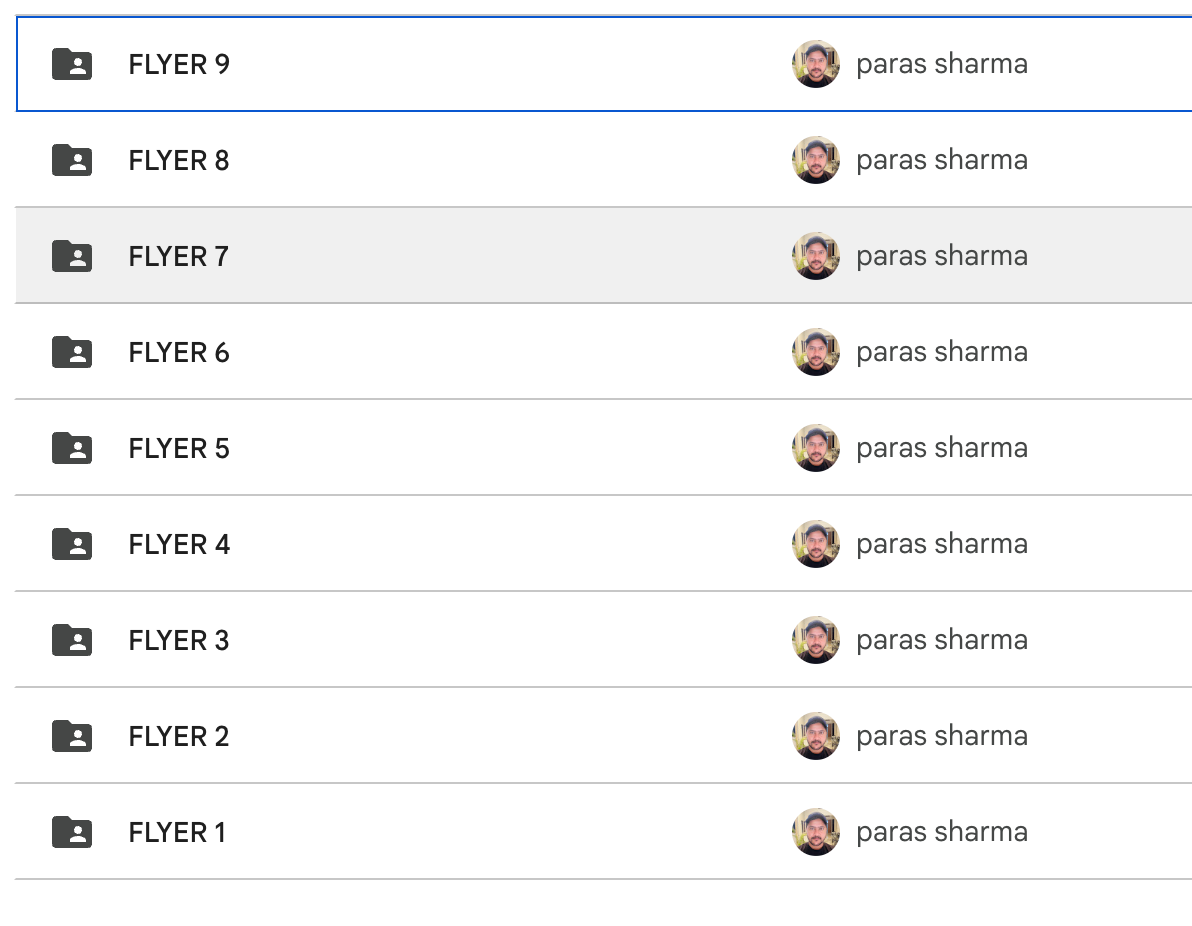1192x926 pixels.
Task: Select the FLYER 9 folder name
Action: (179, 65)
